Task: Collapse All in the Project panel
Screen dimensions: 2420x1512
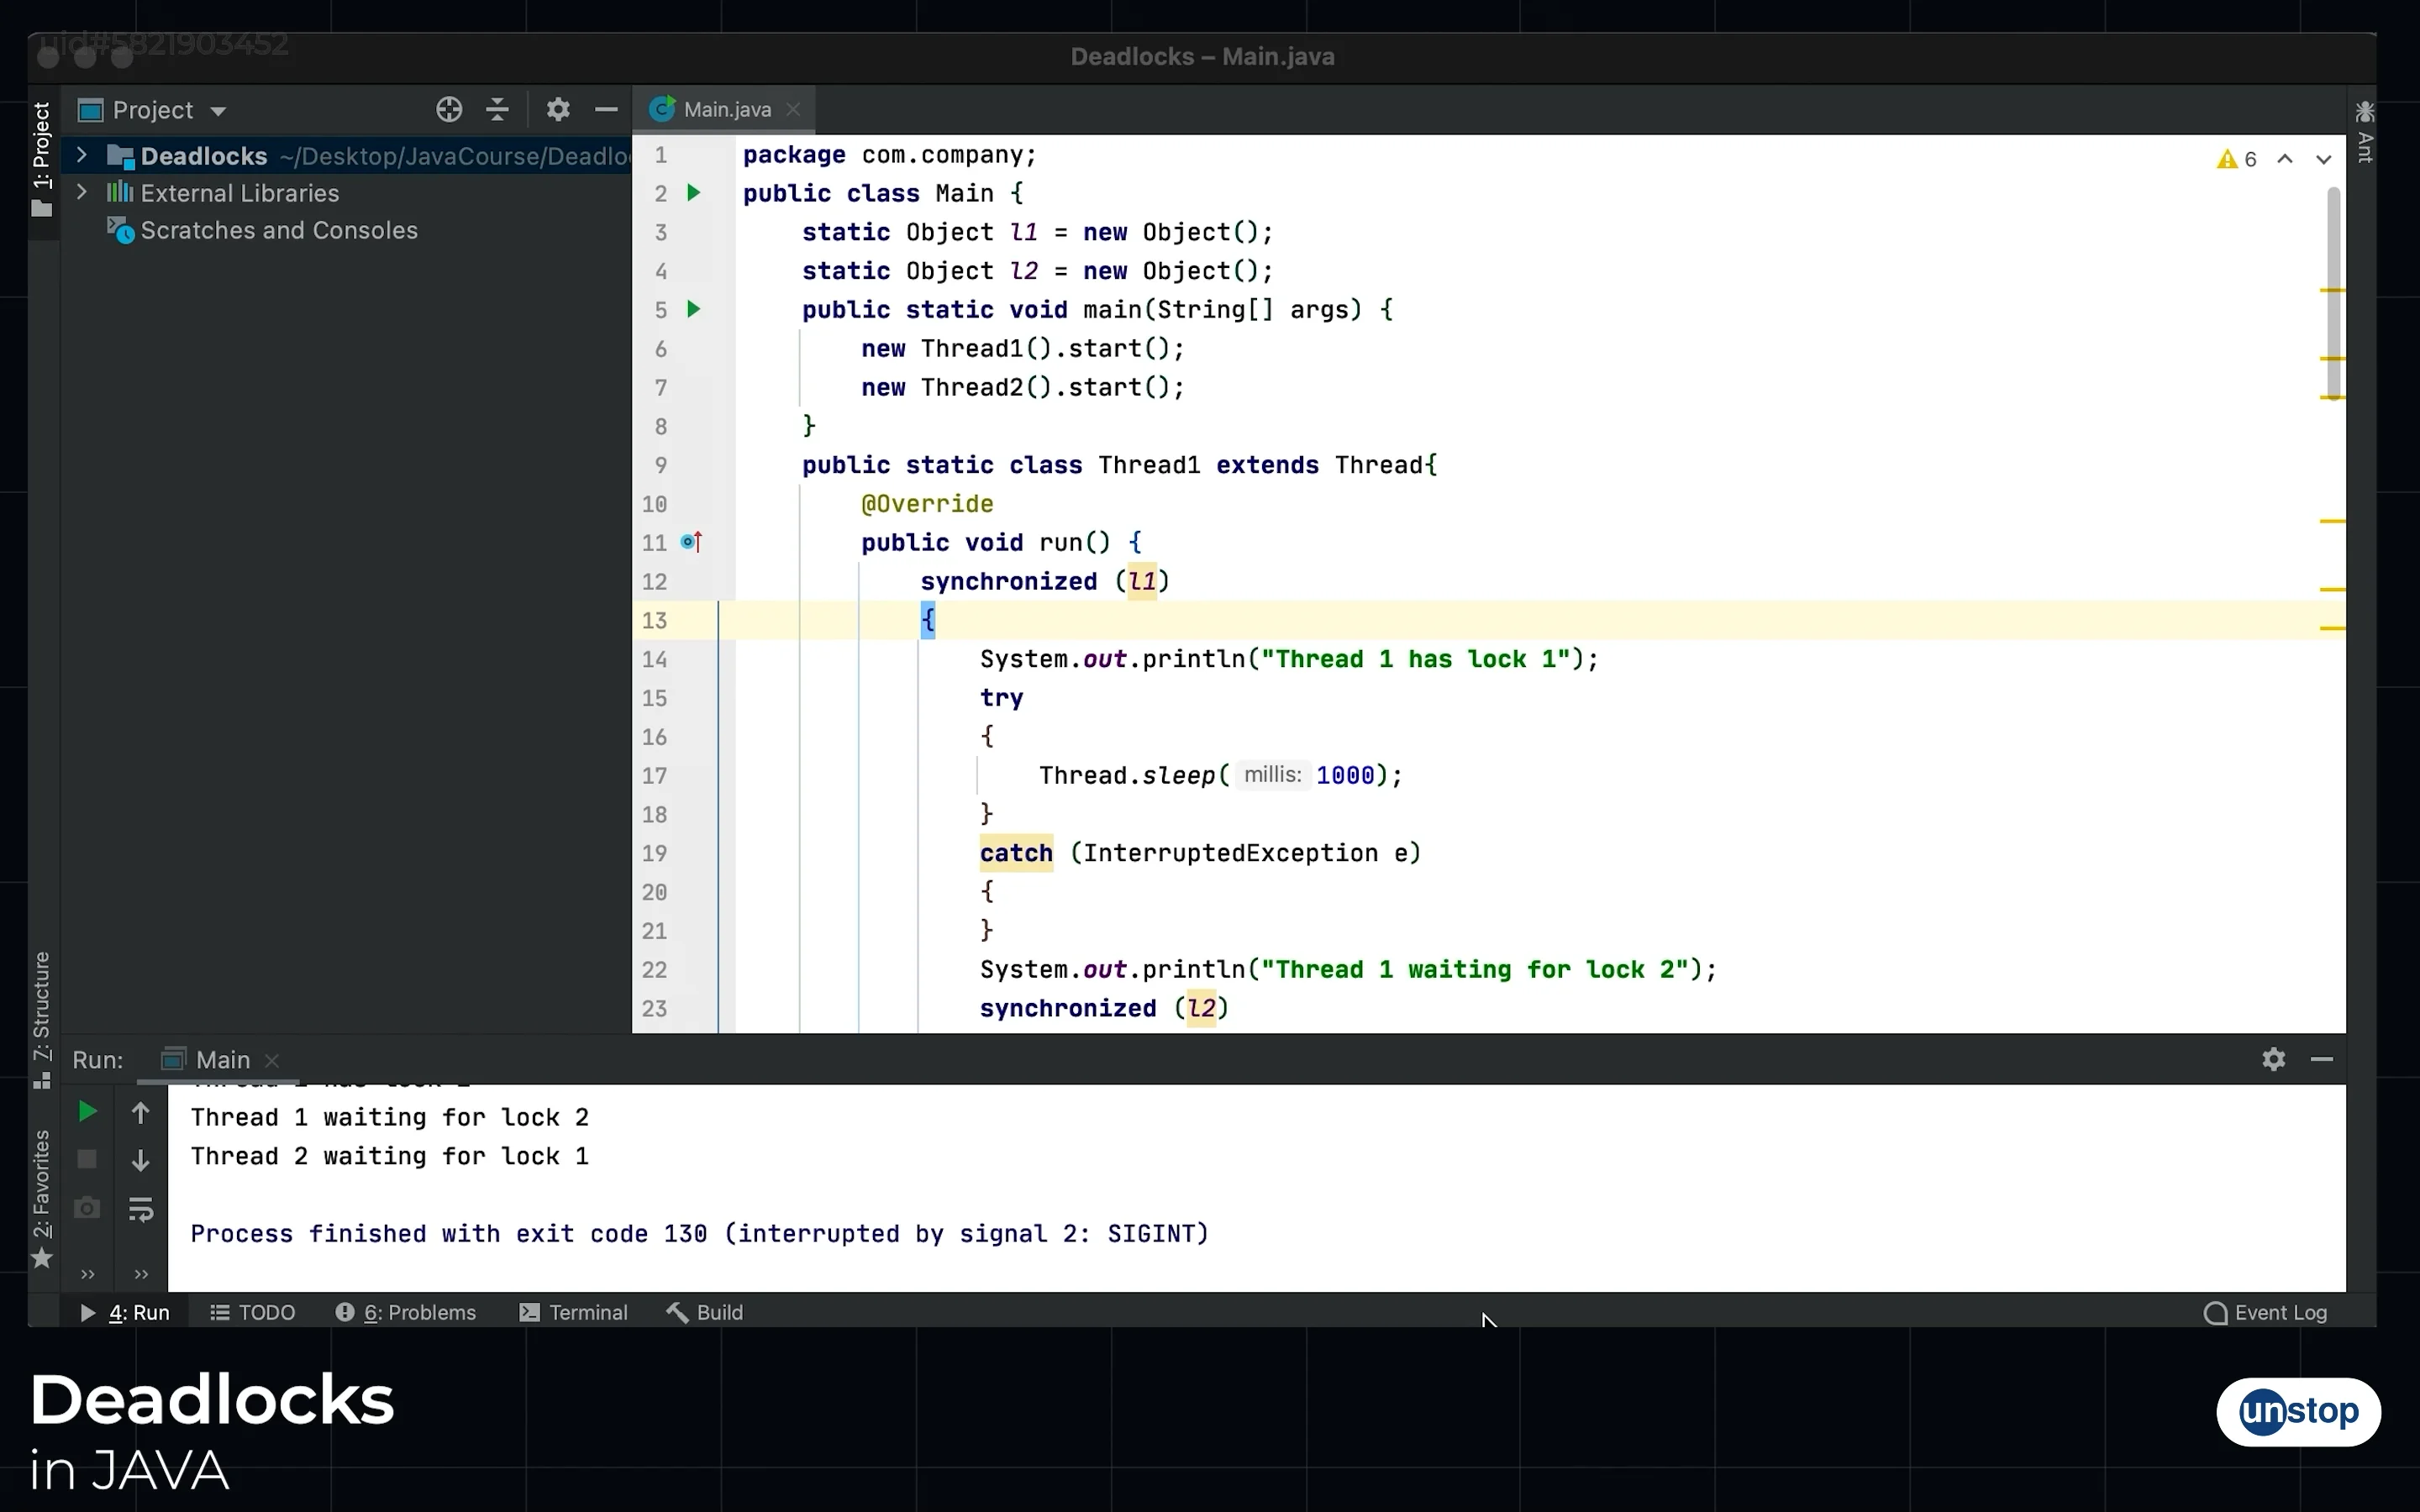Action: pos(497,109)
